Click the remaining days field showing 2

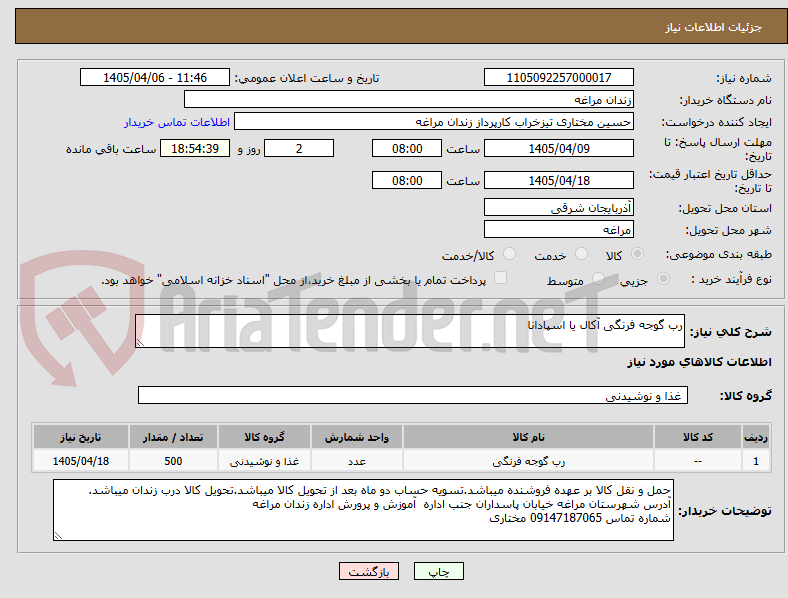(x=299, y=148)
